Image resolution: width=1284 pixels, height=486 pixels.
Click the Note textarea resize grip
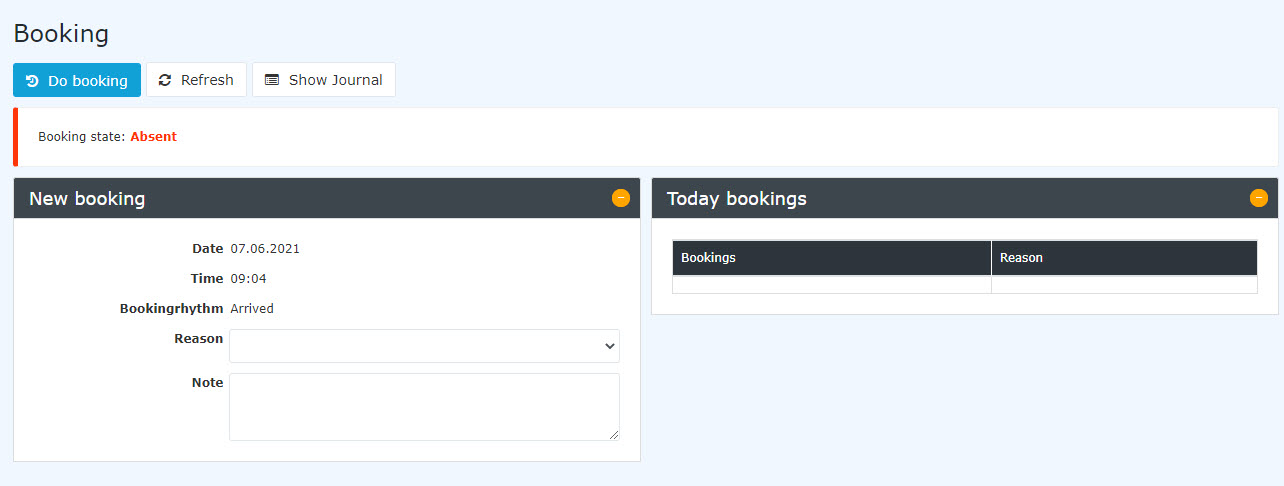pos(614,435)
